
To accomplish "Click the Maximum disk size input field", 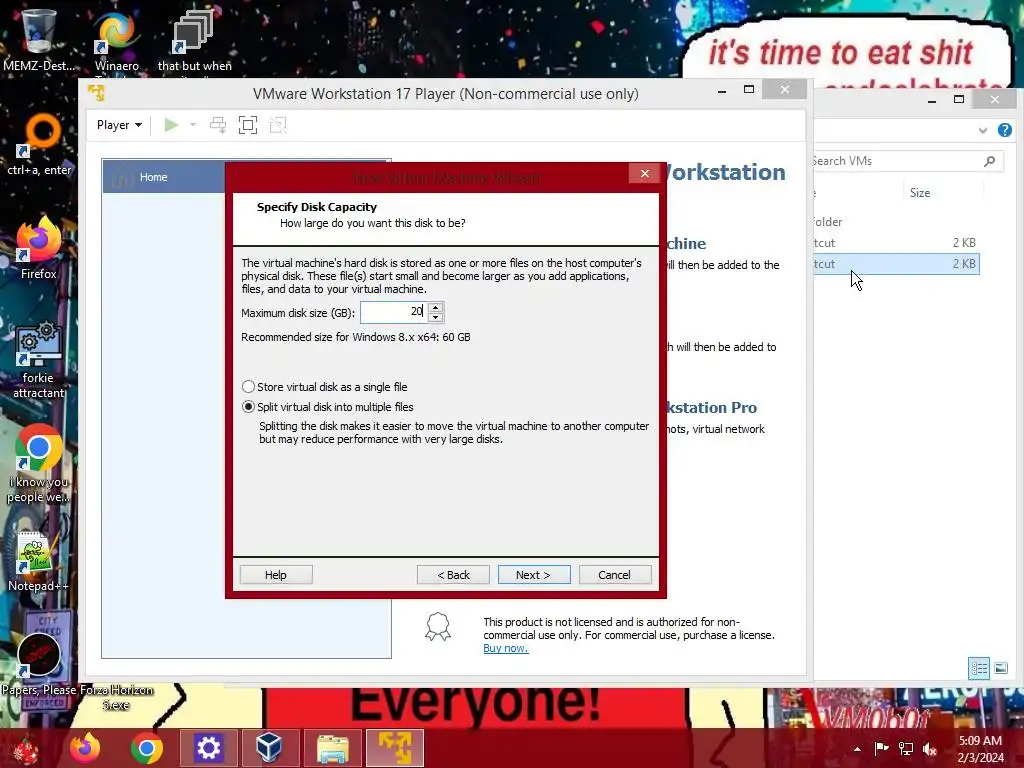I will pyautogui.click(x=393, y=312).
